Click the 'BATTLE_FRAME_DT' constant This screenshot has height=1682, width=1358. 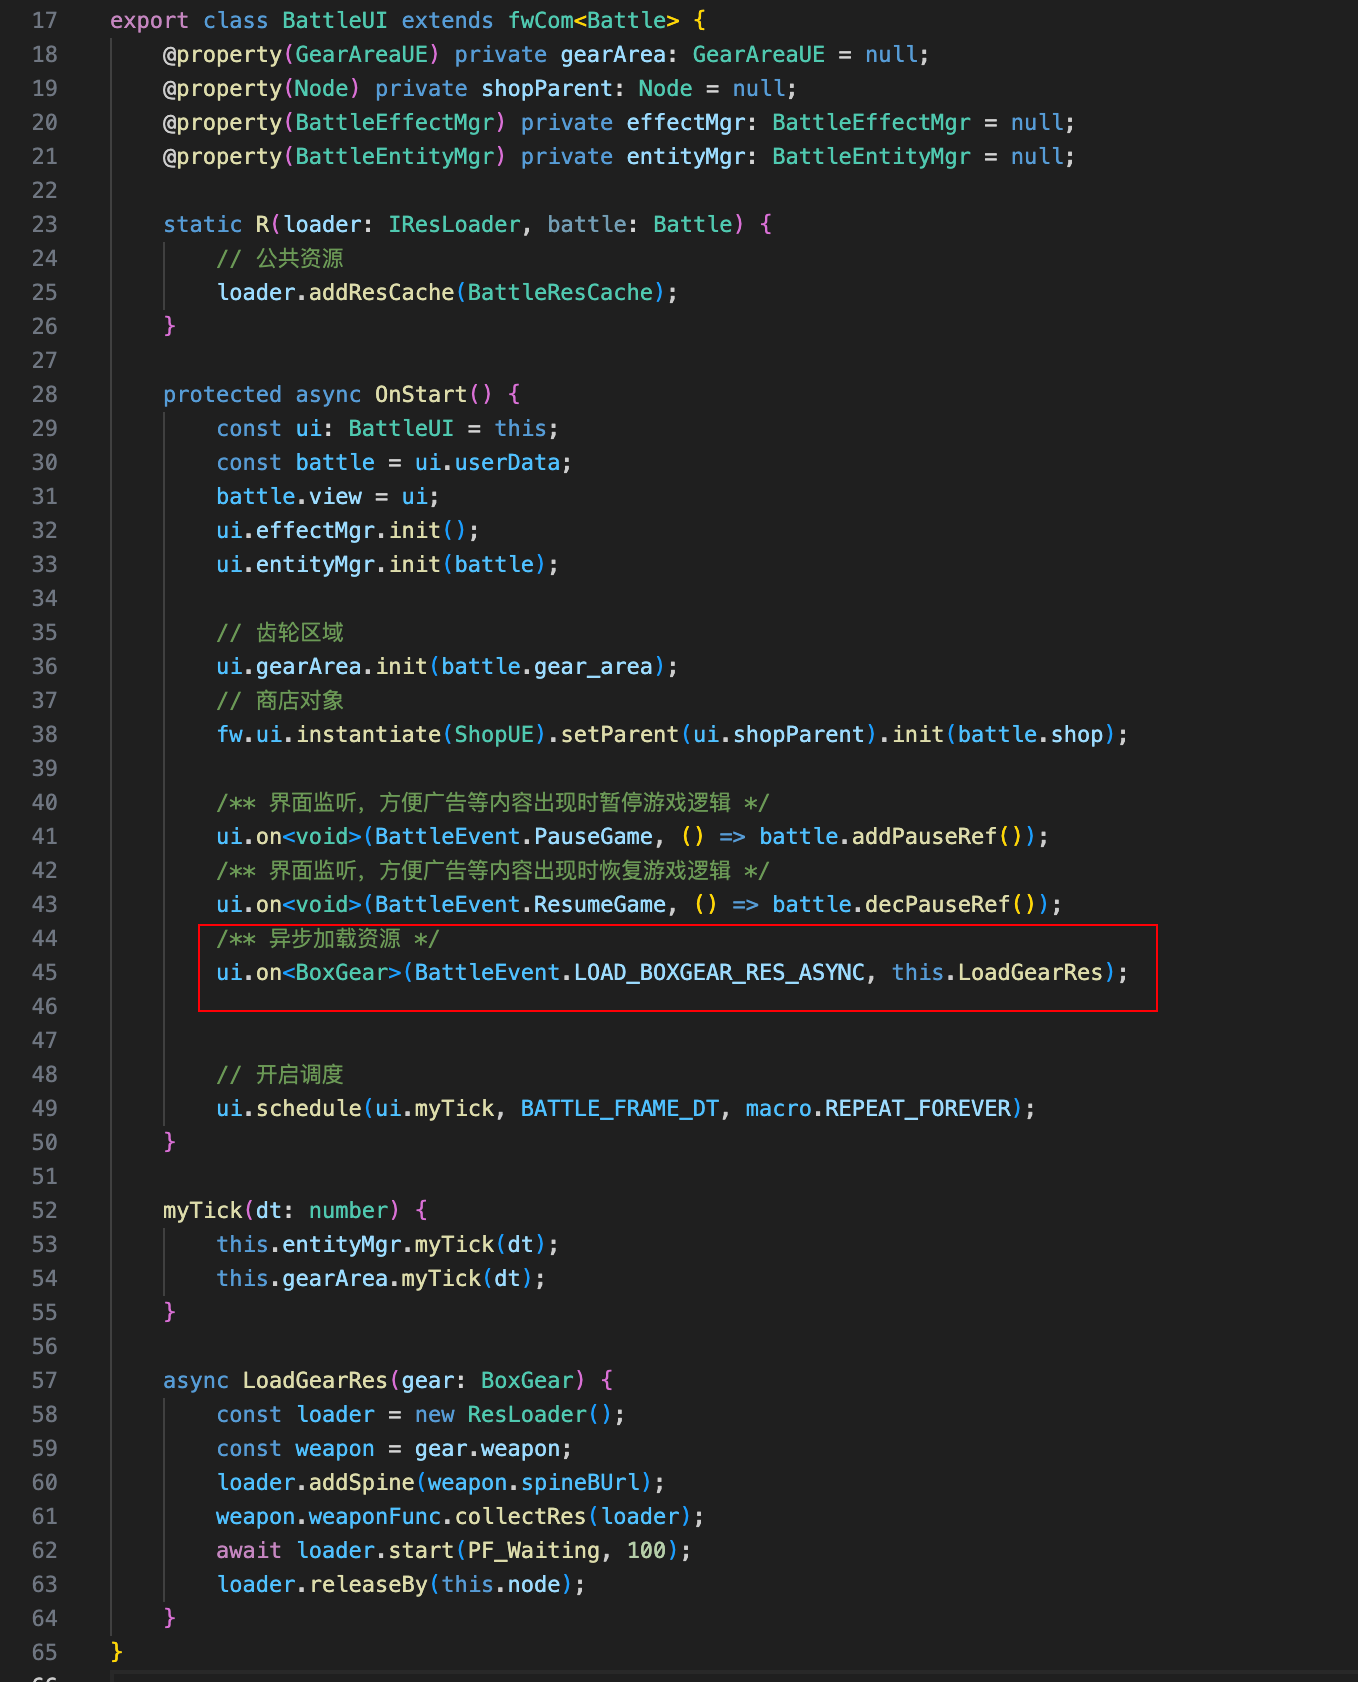pyautogui.click(x=620, y=1108)
